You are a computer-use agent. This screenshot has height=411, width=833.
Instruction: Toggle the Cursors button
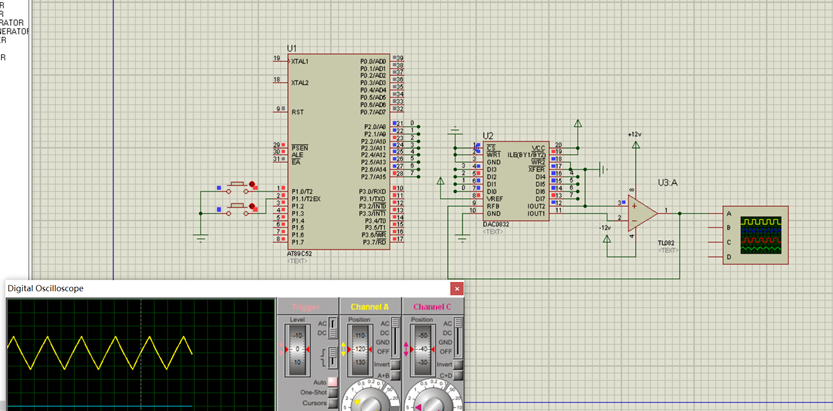(333, 403)
